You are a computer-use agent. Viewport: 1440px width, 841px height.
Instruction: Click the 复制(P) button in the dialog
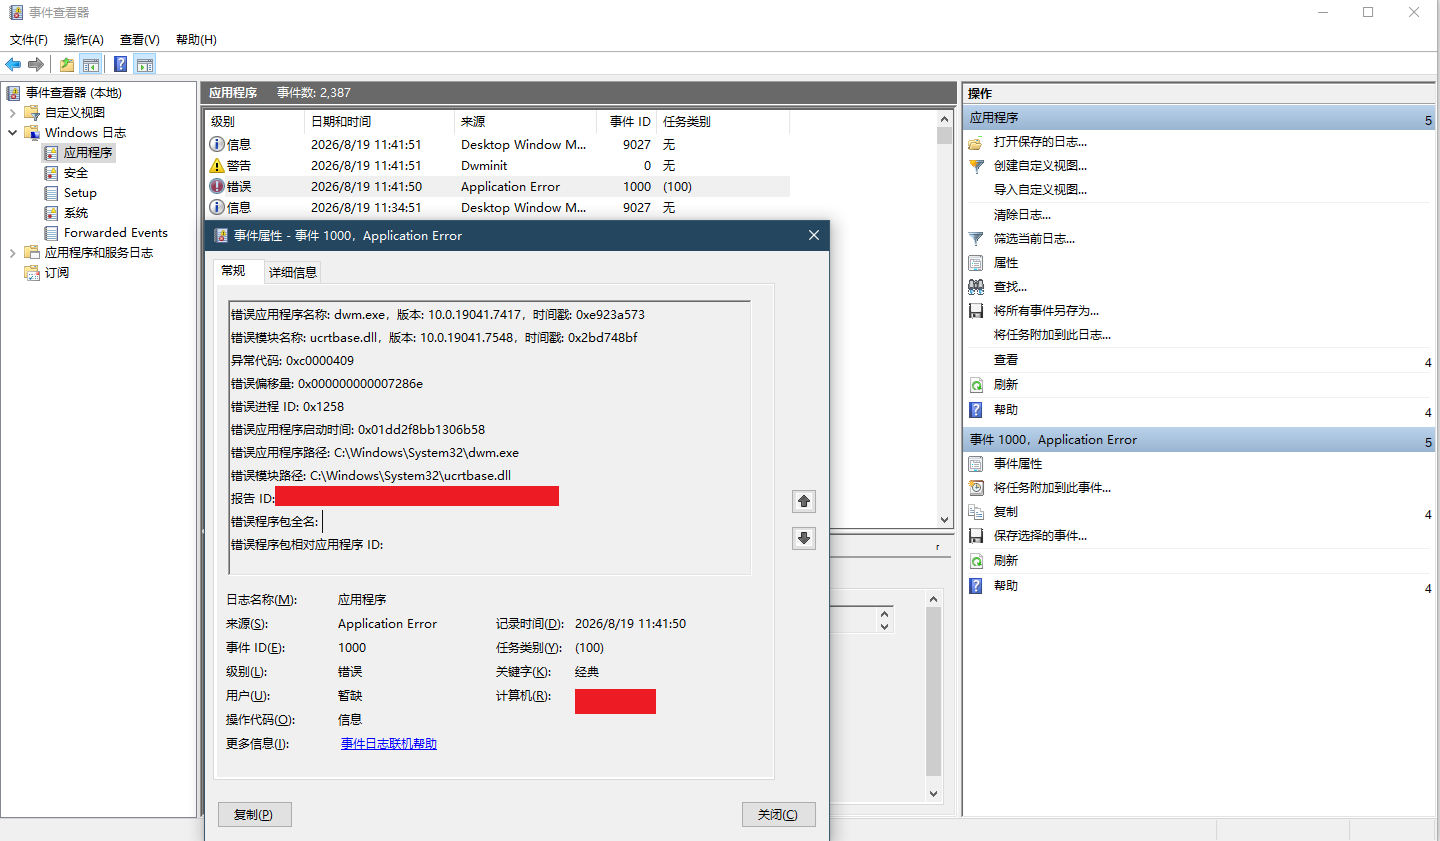click(254, 815)
